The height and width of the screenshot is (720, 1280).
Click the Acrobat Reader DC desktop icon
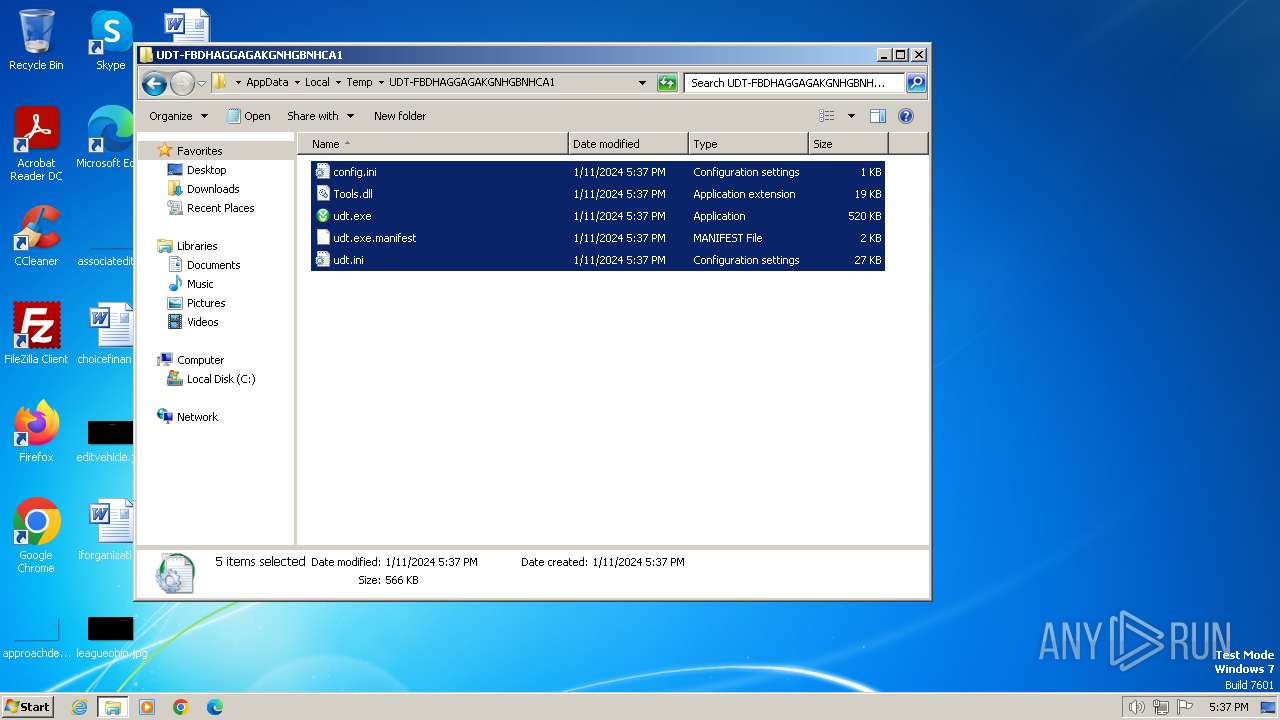tap(36, 144)
